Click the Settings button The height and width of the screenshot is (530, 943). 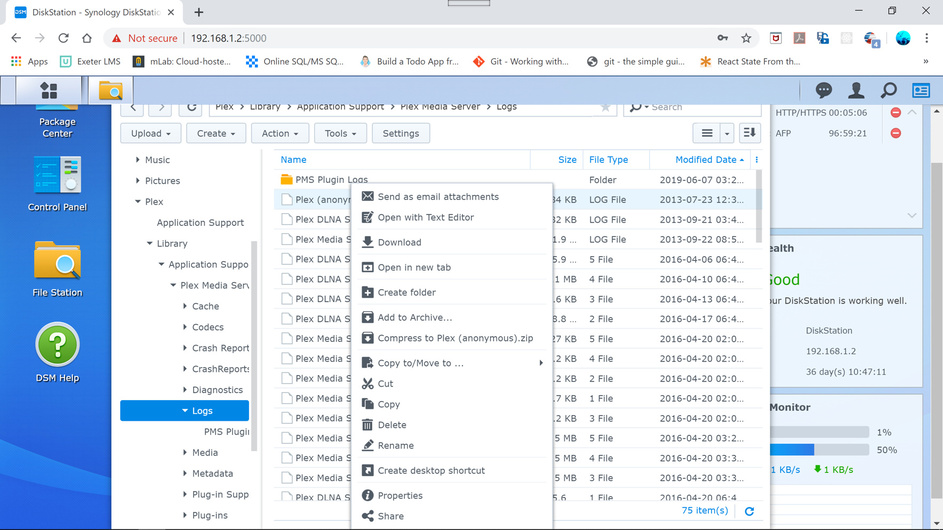click(401, 134)
